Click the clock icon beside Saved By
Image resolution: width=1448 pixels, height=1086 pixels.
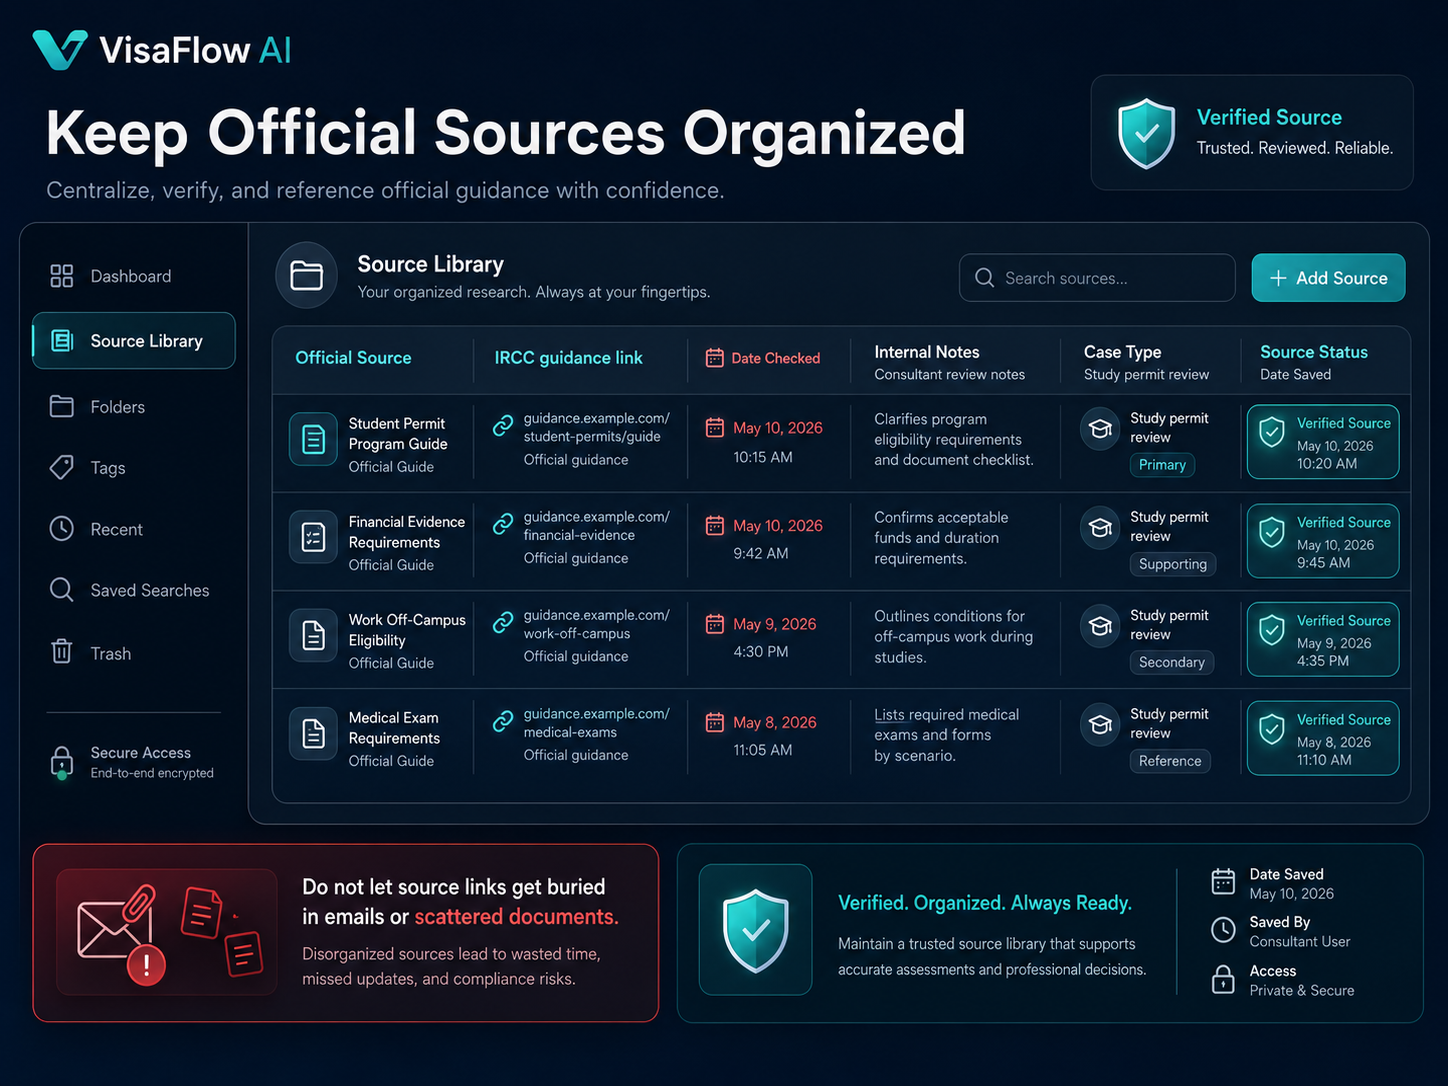1223,930
